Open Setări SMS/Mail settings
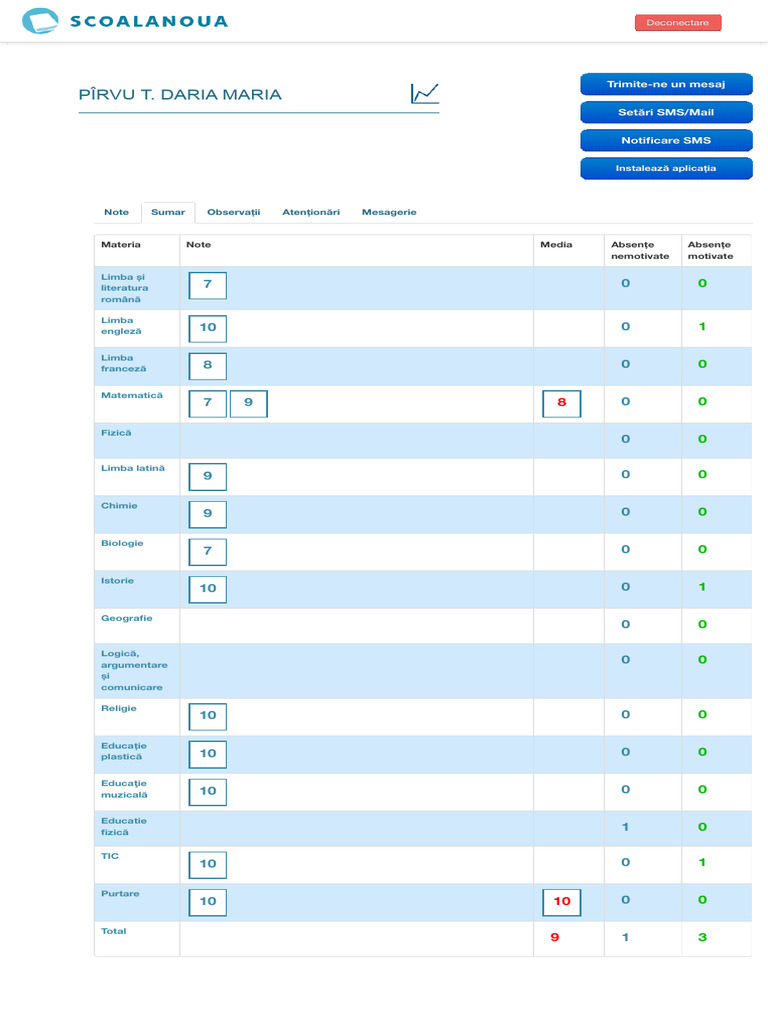 pos(666,112)
